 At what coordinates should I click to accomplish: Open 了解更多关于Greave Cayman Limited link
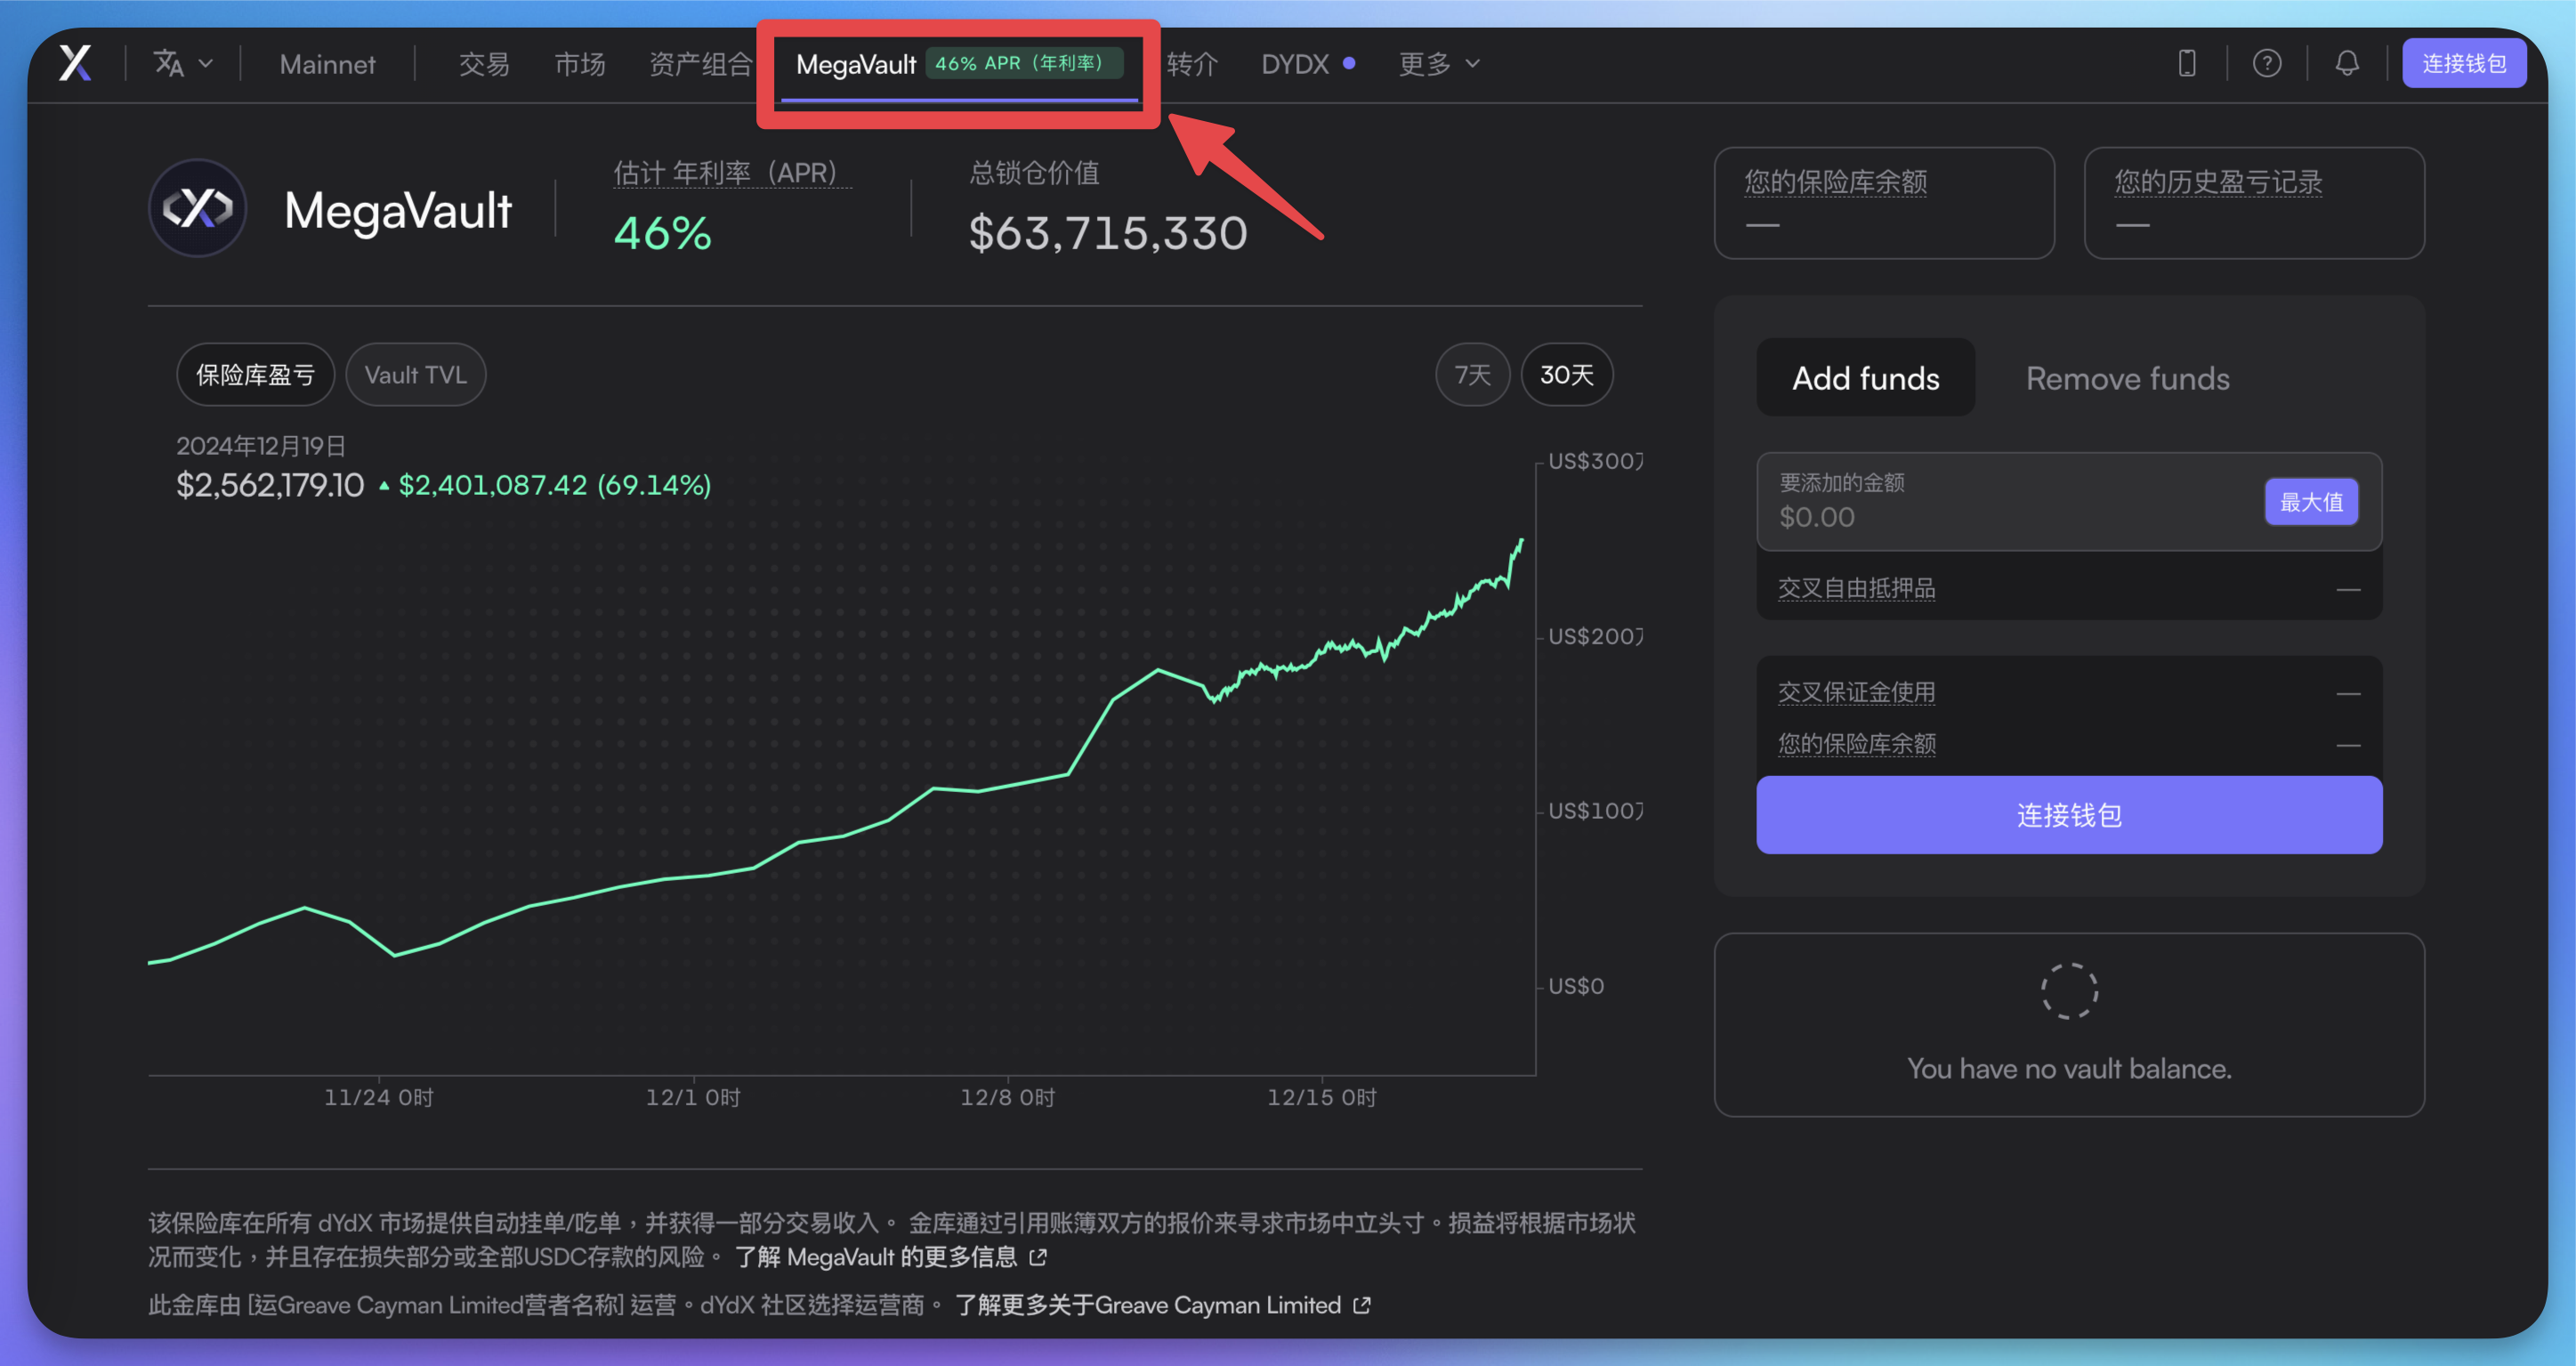coord(1148,1305)
